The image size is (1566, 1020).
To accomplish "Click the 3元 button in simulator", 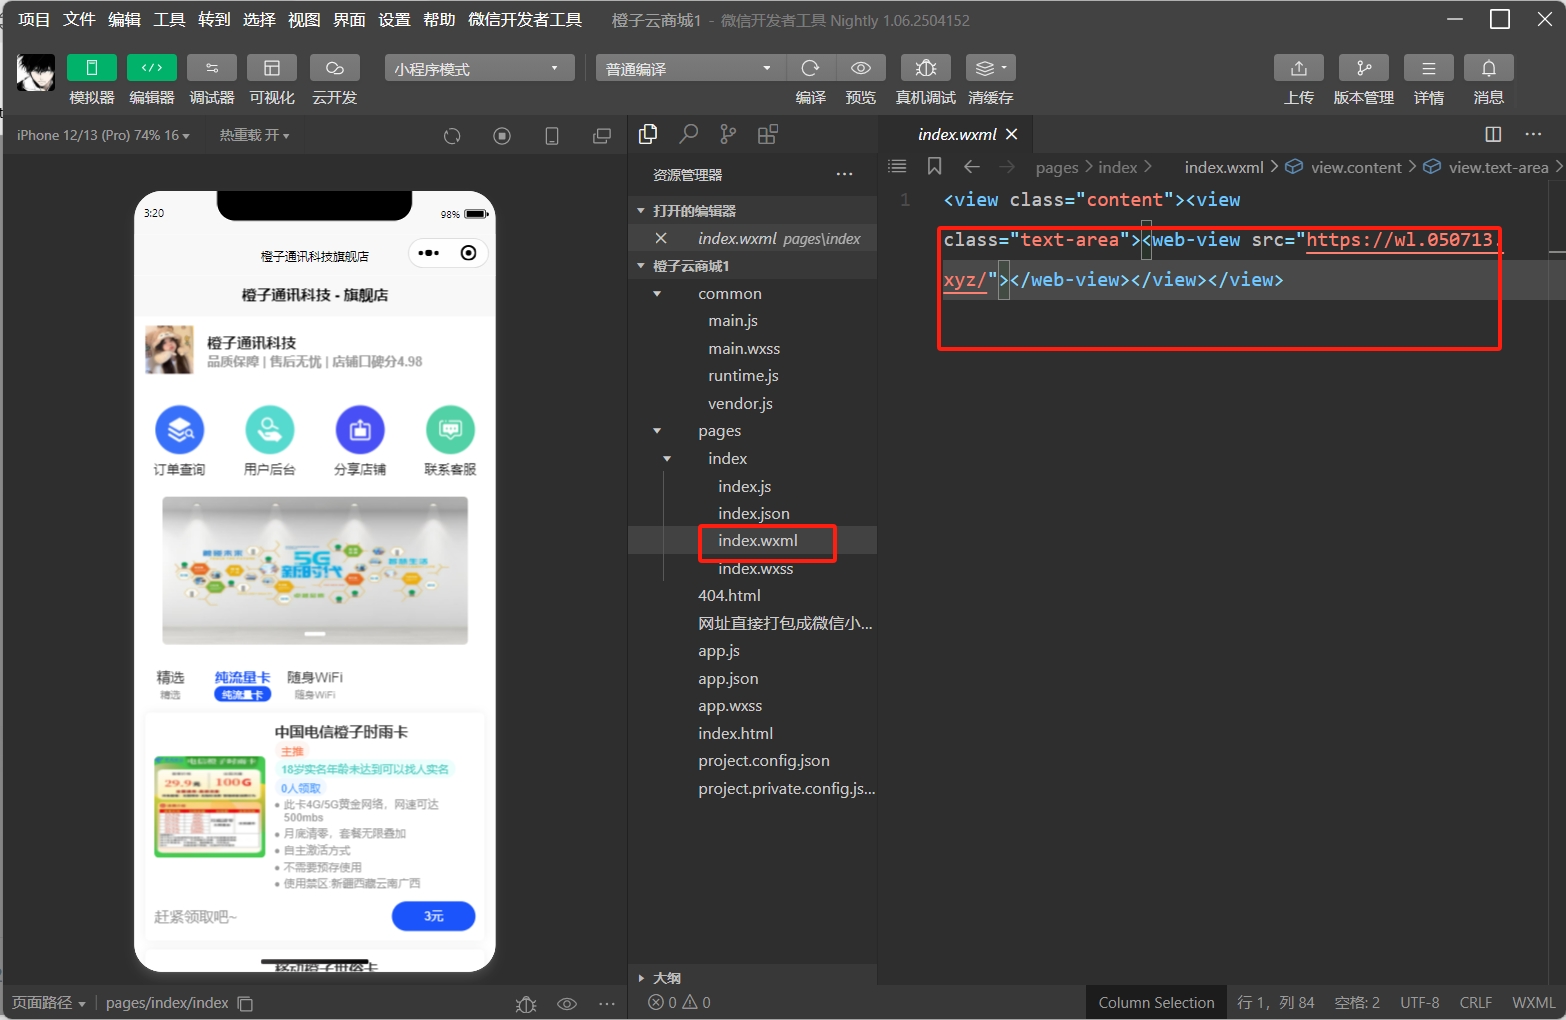I will pos(433,916).
